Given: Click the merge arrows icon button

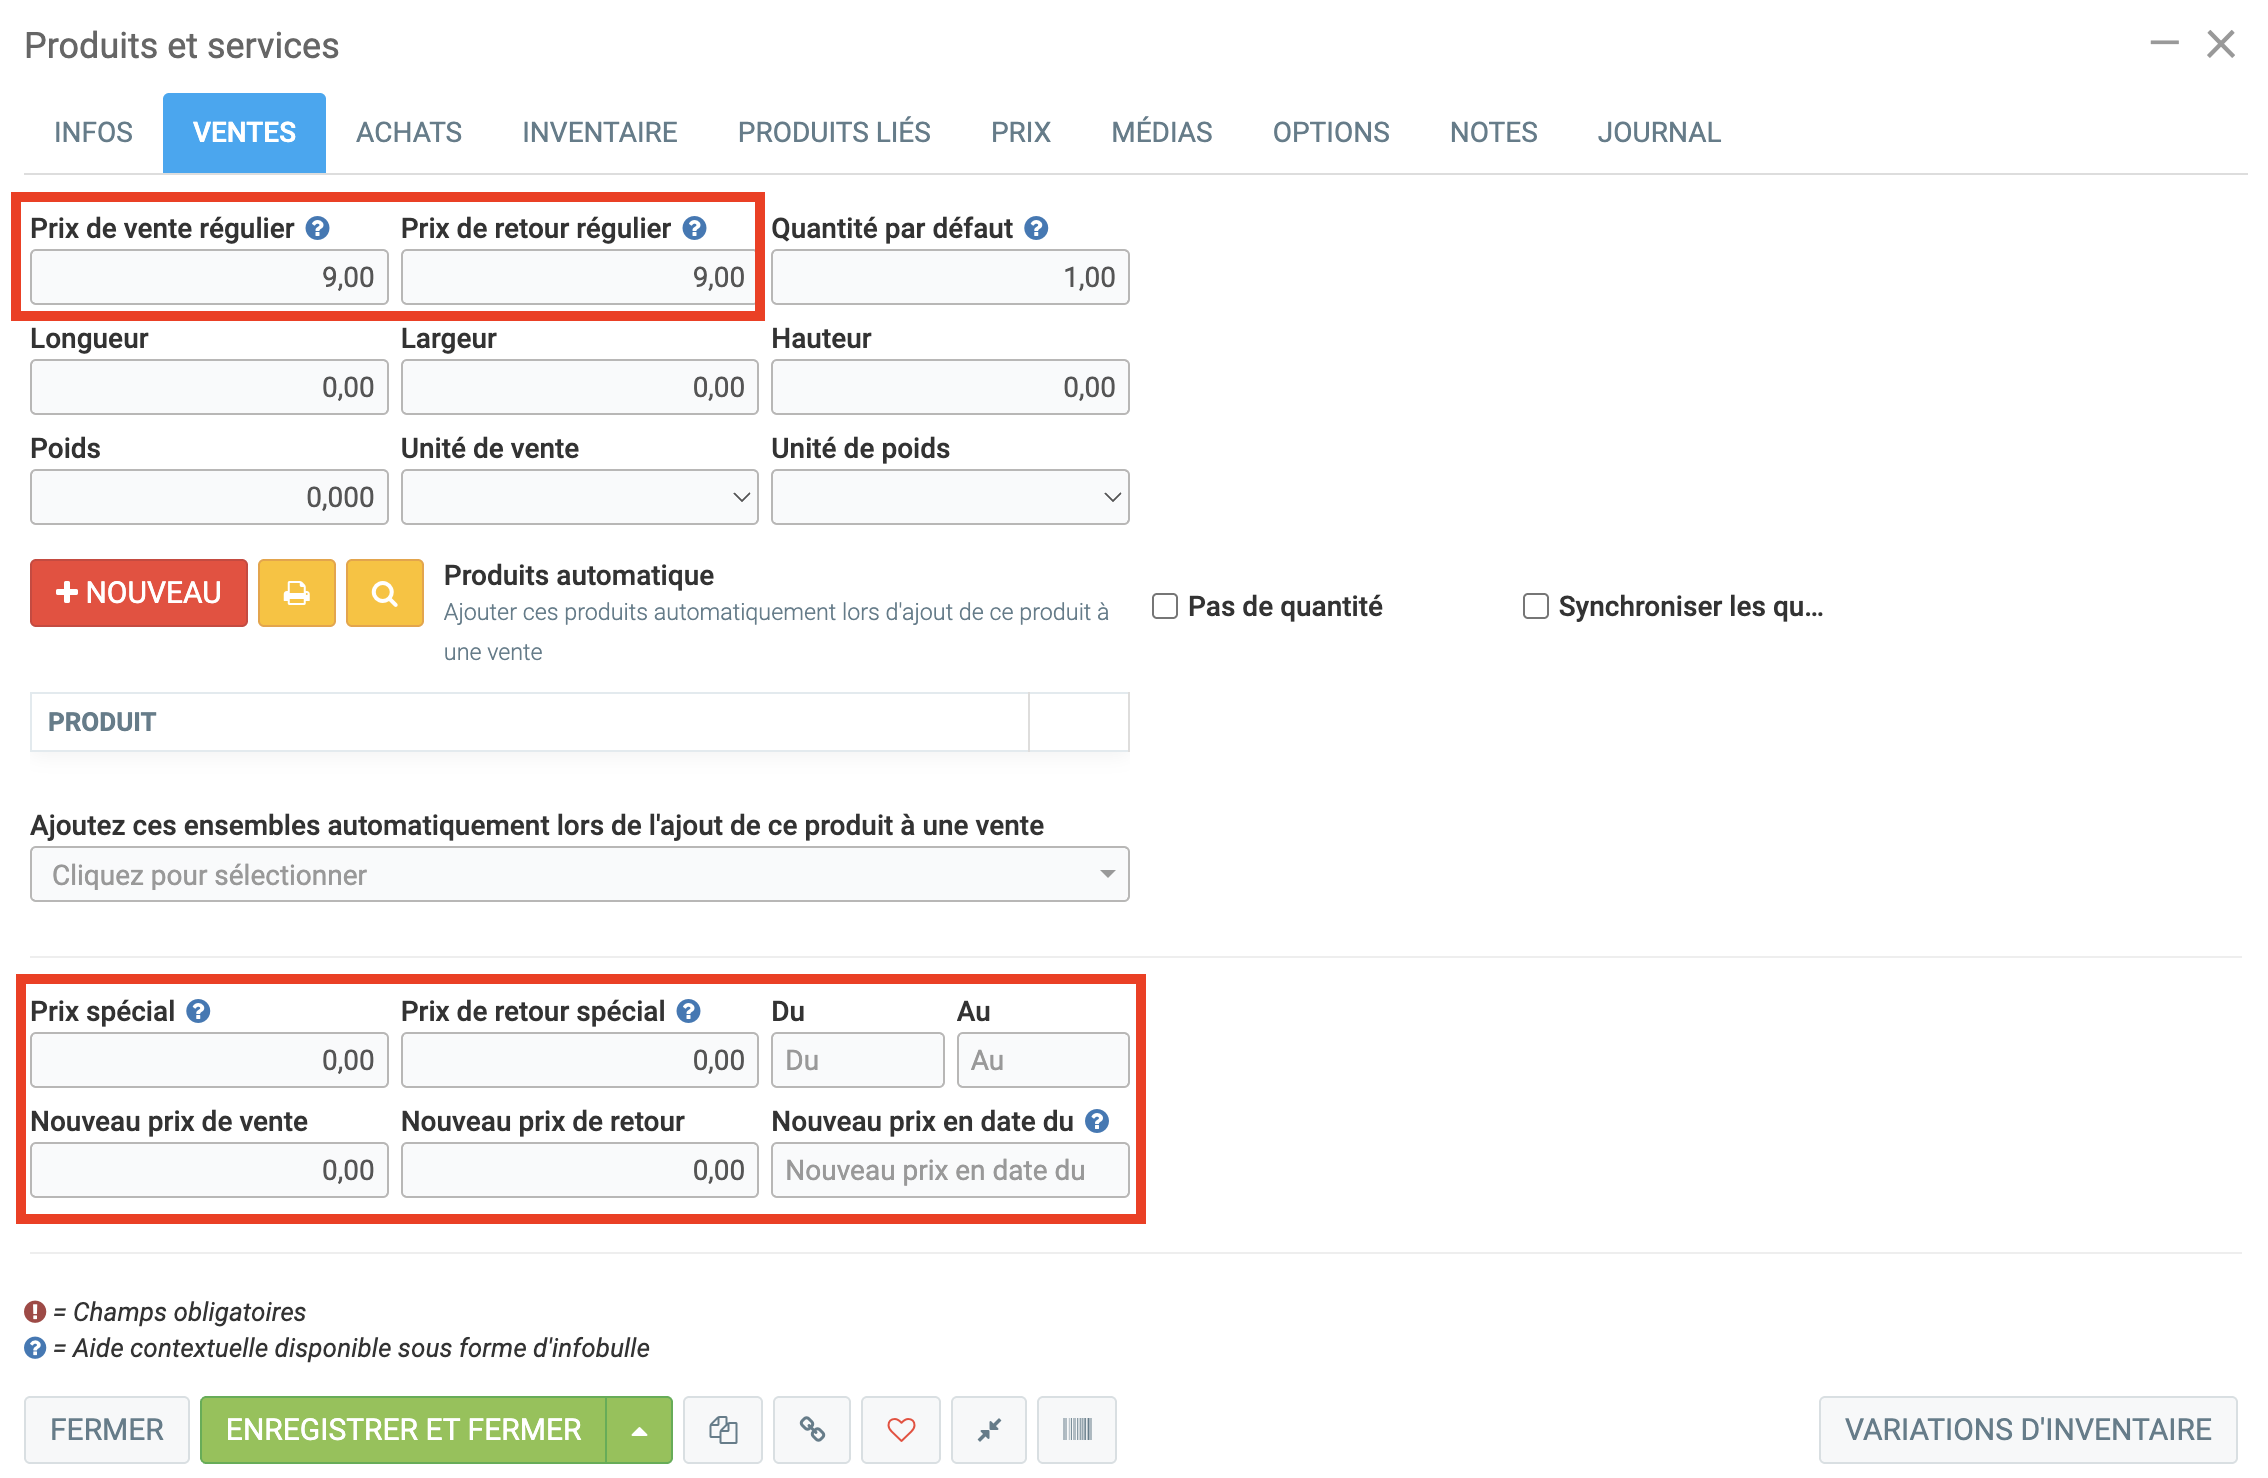Looking at the screenshot, I should (989, 1429).
